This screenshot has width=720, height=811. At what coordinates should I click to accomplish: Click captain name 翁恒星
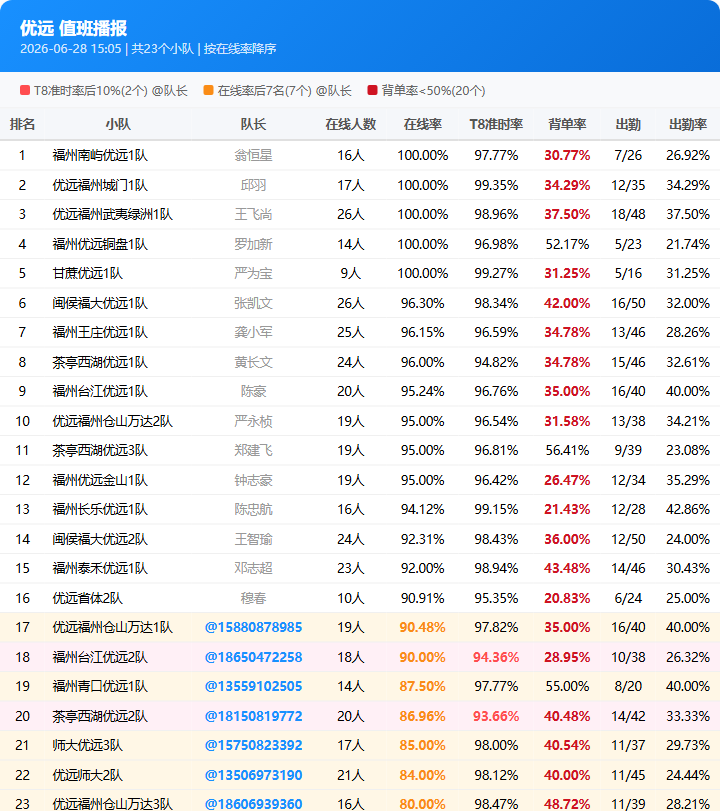(253, 155)
